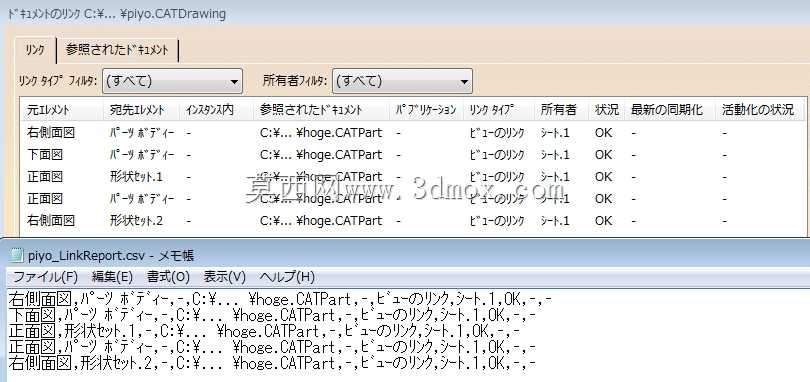This screenshot has width=810, height=382.
Task: Switch to the 参照されたドキュメント tab
Action: [x=117, y=50]
